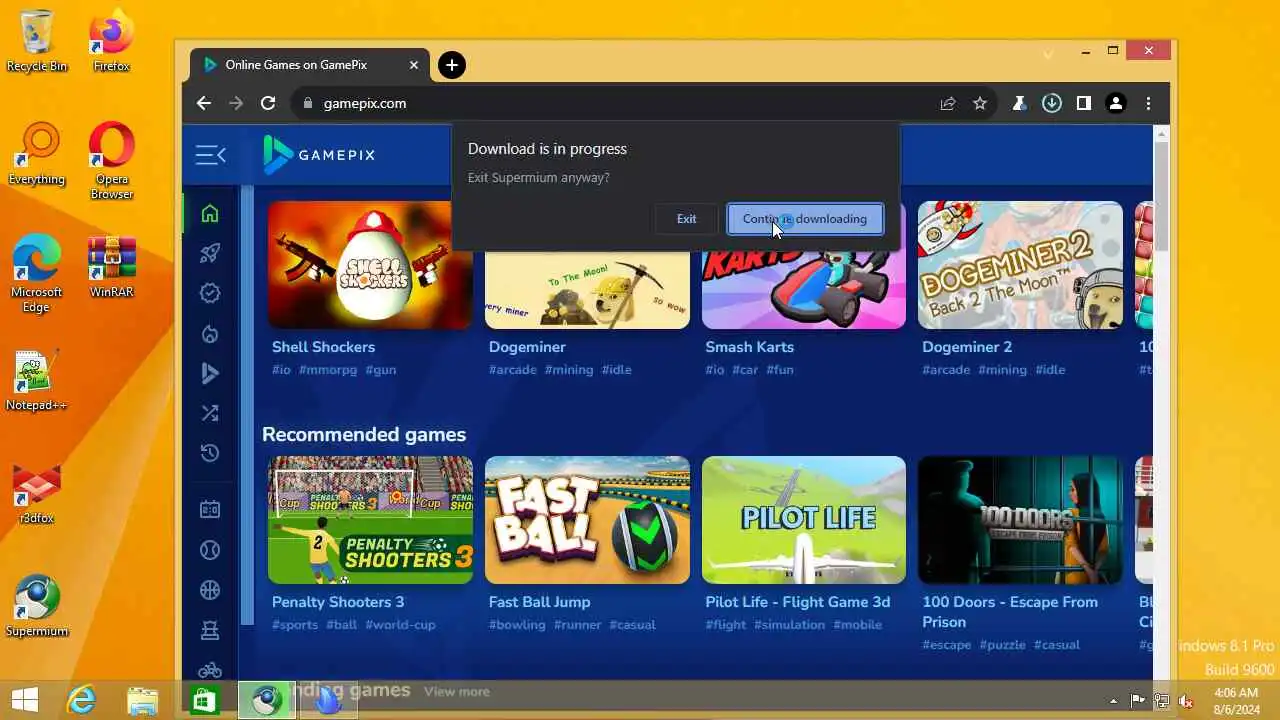1280x720 pixels.
Task: Open the Dogeminer 2 game thumbnail
Action: click(1020, 265)
